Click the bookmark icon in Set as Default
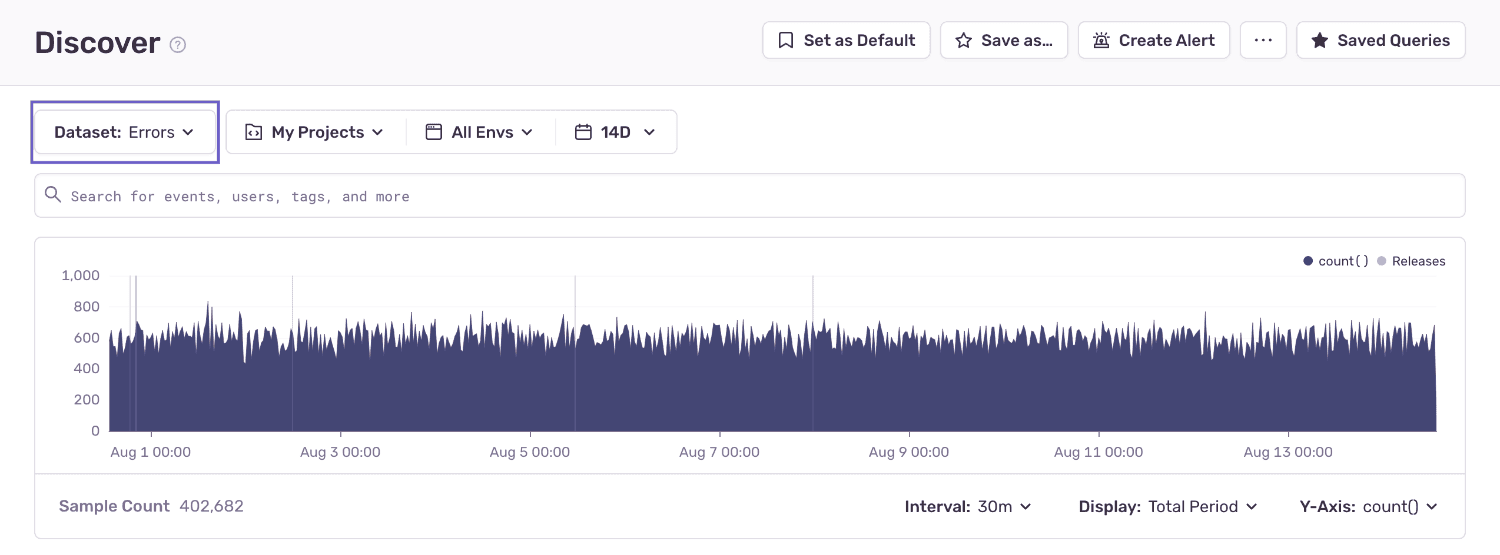The height and width of the screenshot is (555, 1500). [786, 41]
